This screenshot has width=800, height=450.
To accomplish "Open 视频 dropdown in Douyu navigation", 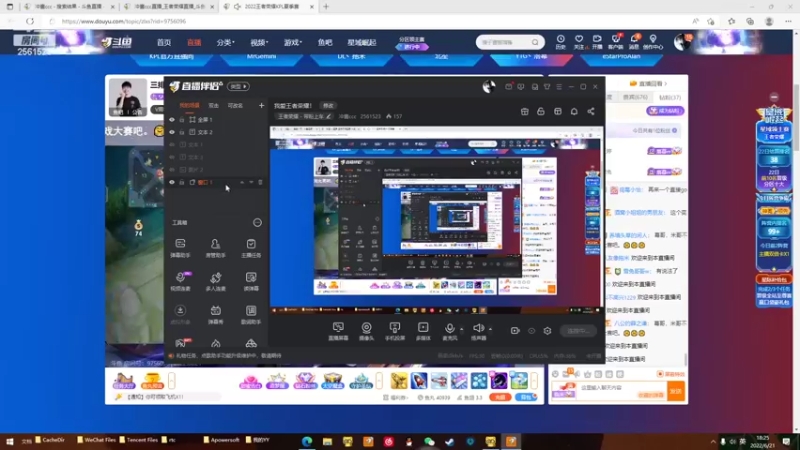I will tap(259, 42).
